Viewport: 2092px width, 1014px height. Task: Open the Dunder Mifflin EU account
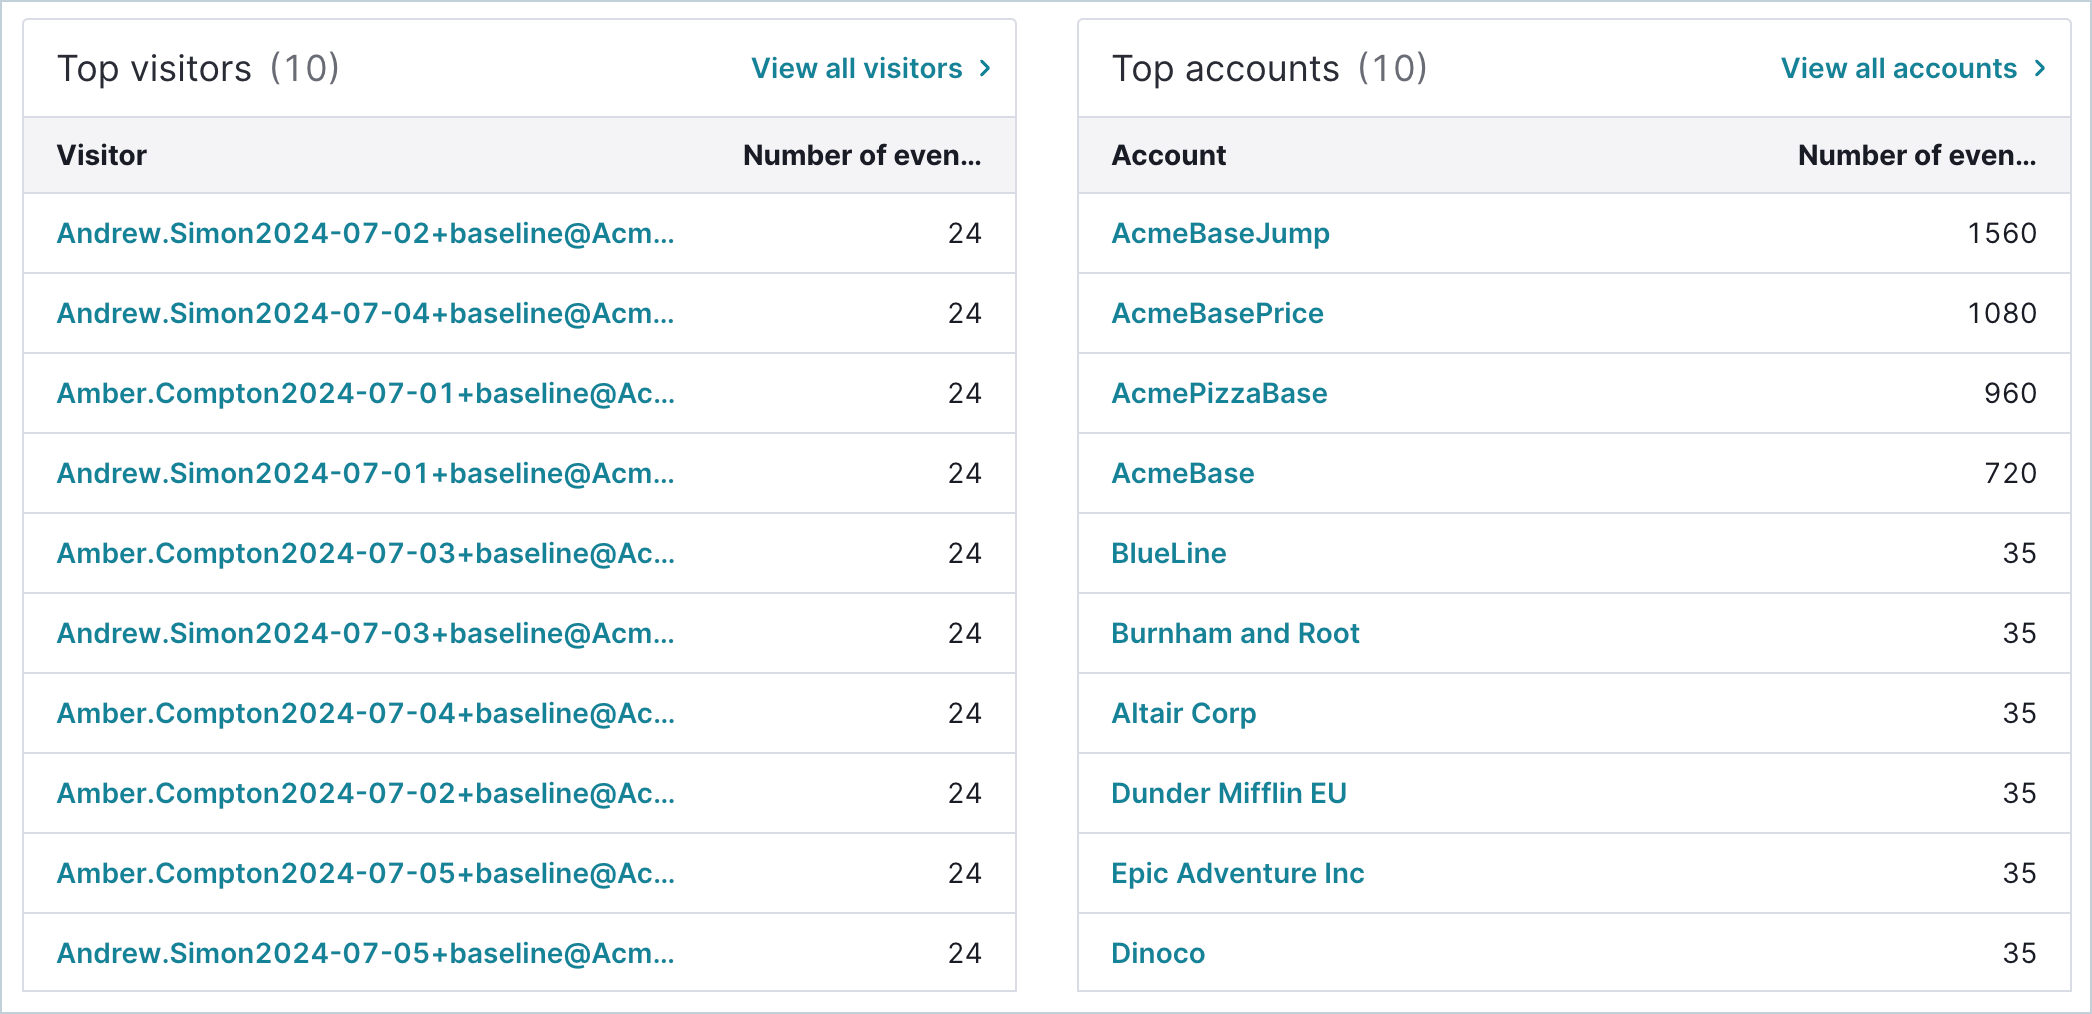[1229, 793]
